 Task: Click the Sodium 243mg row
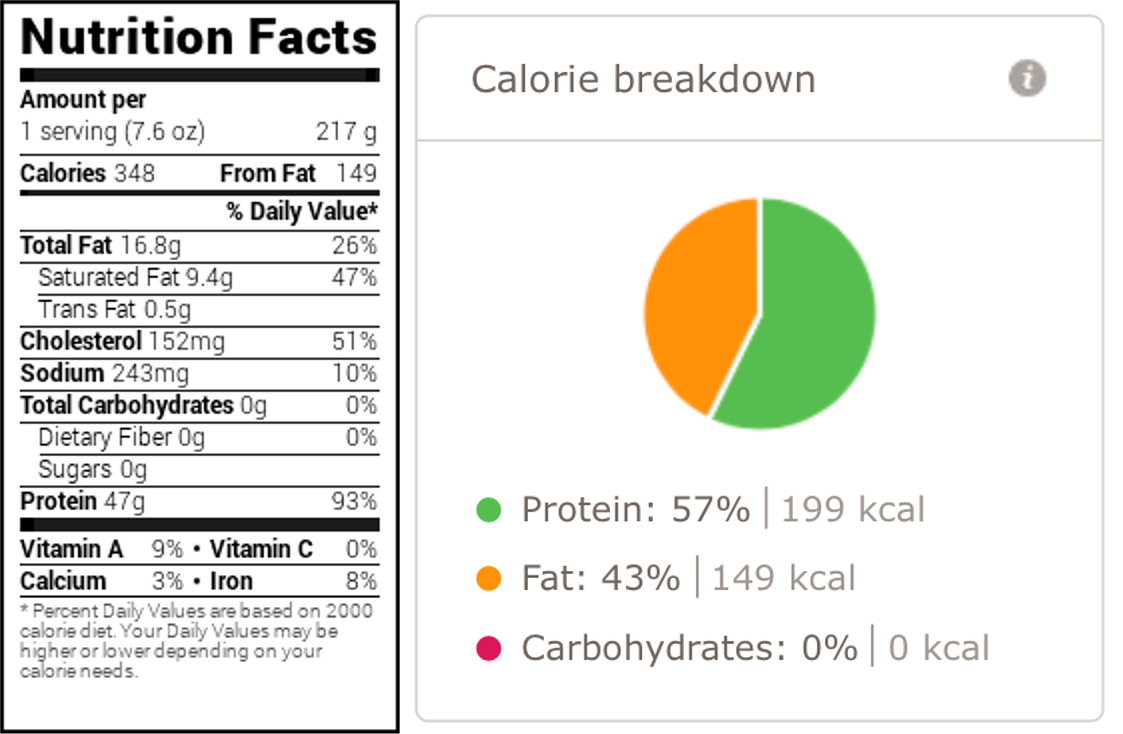coord(199,374)
